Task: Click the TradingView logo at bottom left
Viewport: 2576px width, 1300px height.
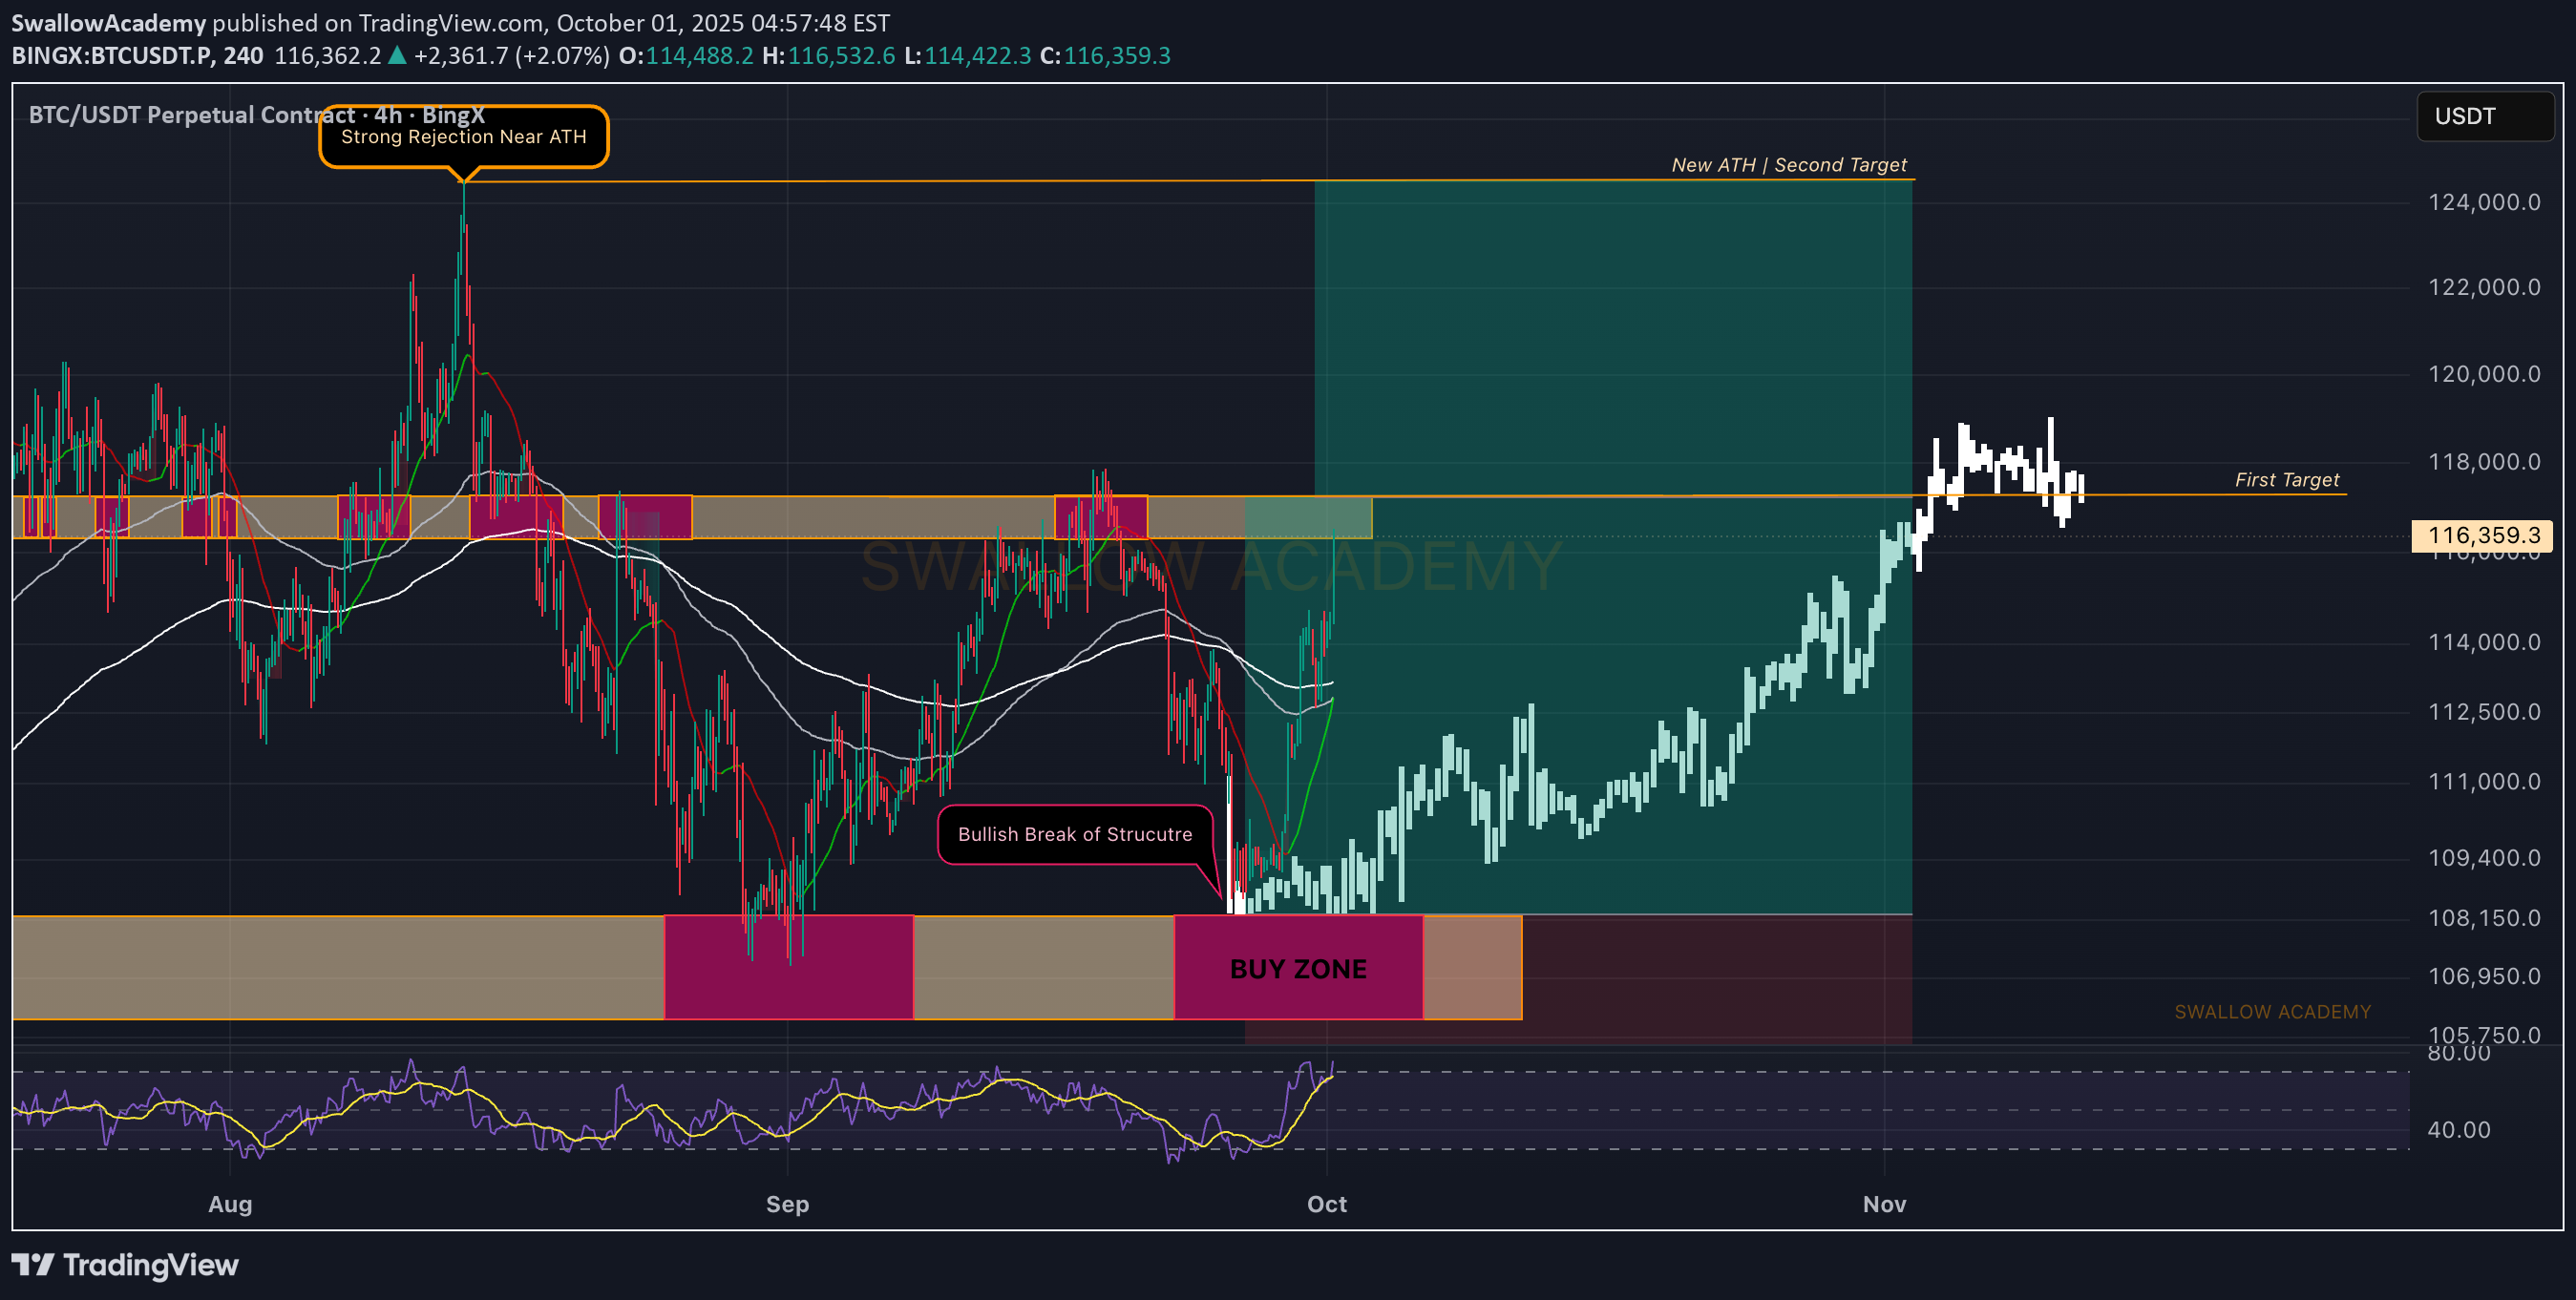Action: [x=125, y=1265]
